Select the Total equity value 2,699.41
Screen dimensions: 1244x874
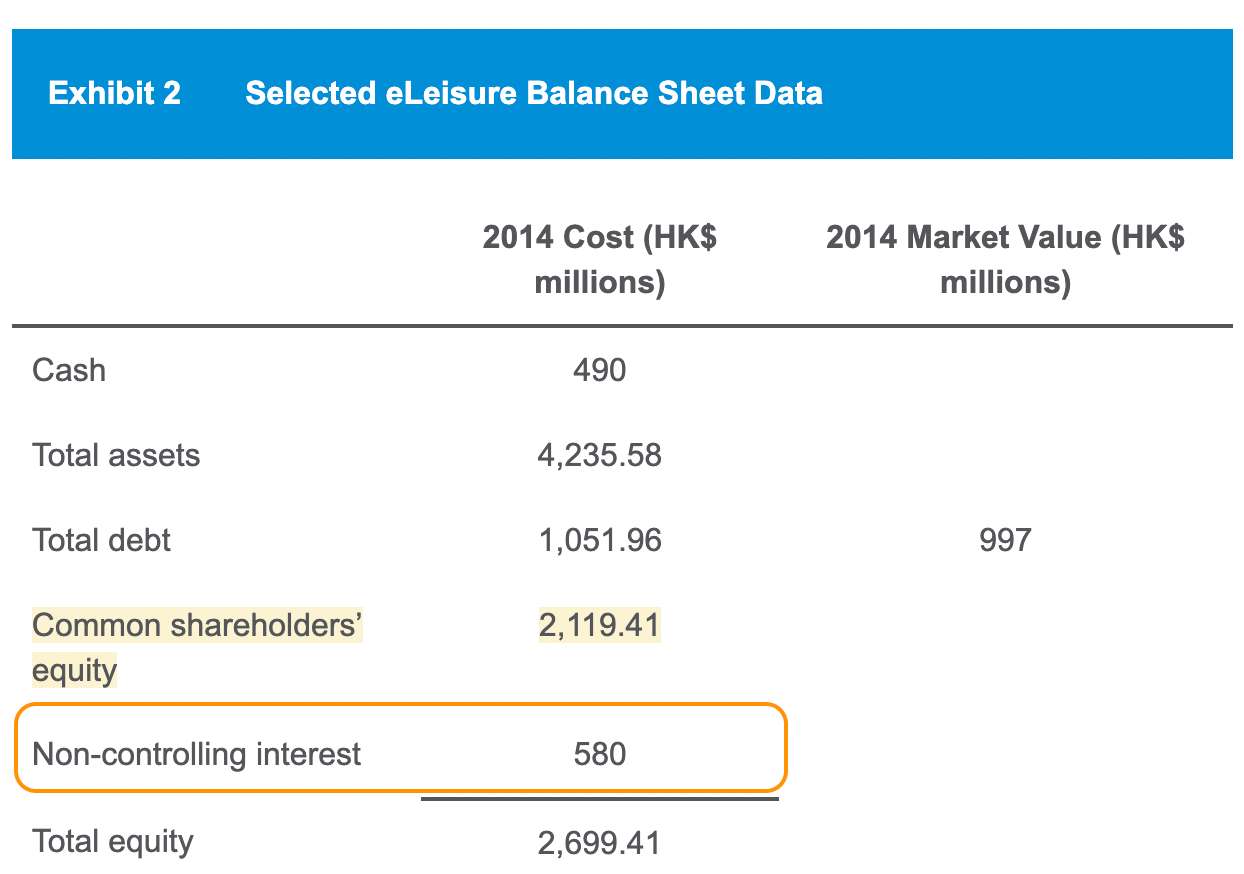[x=599, y=842]
